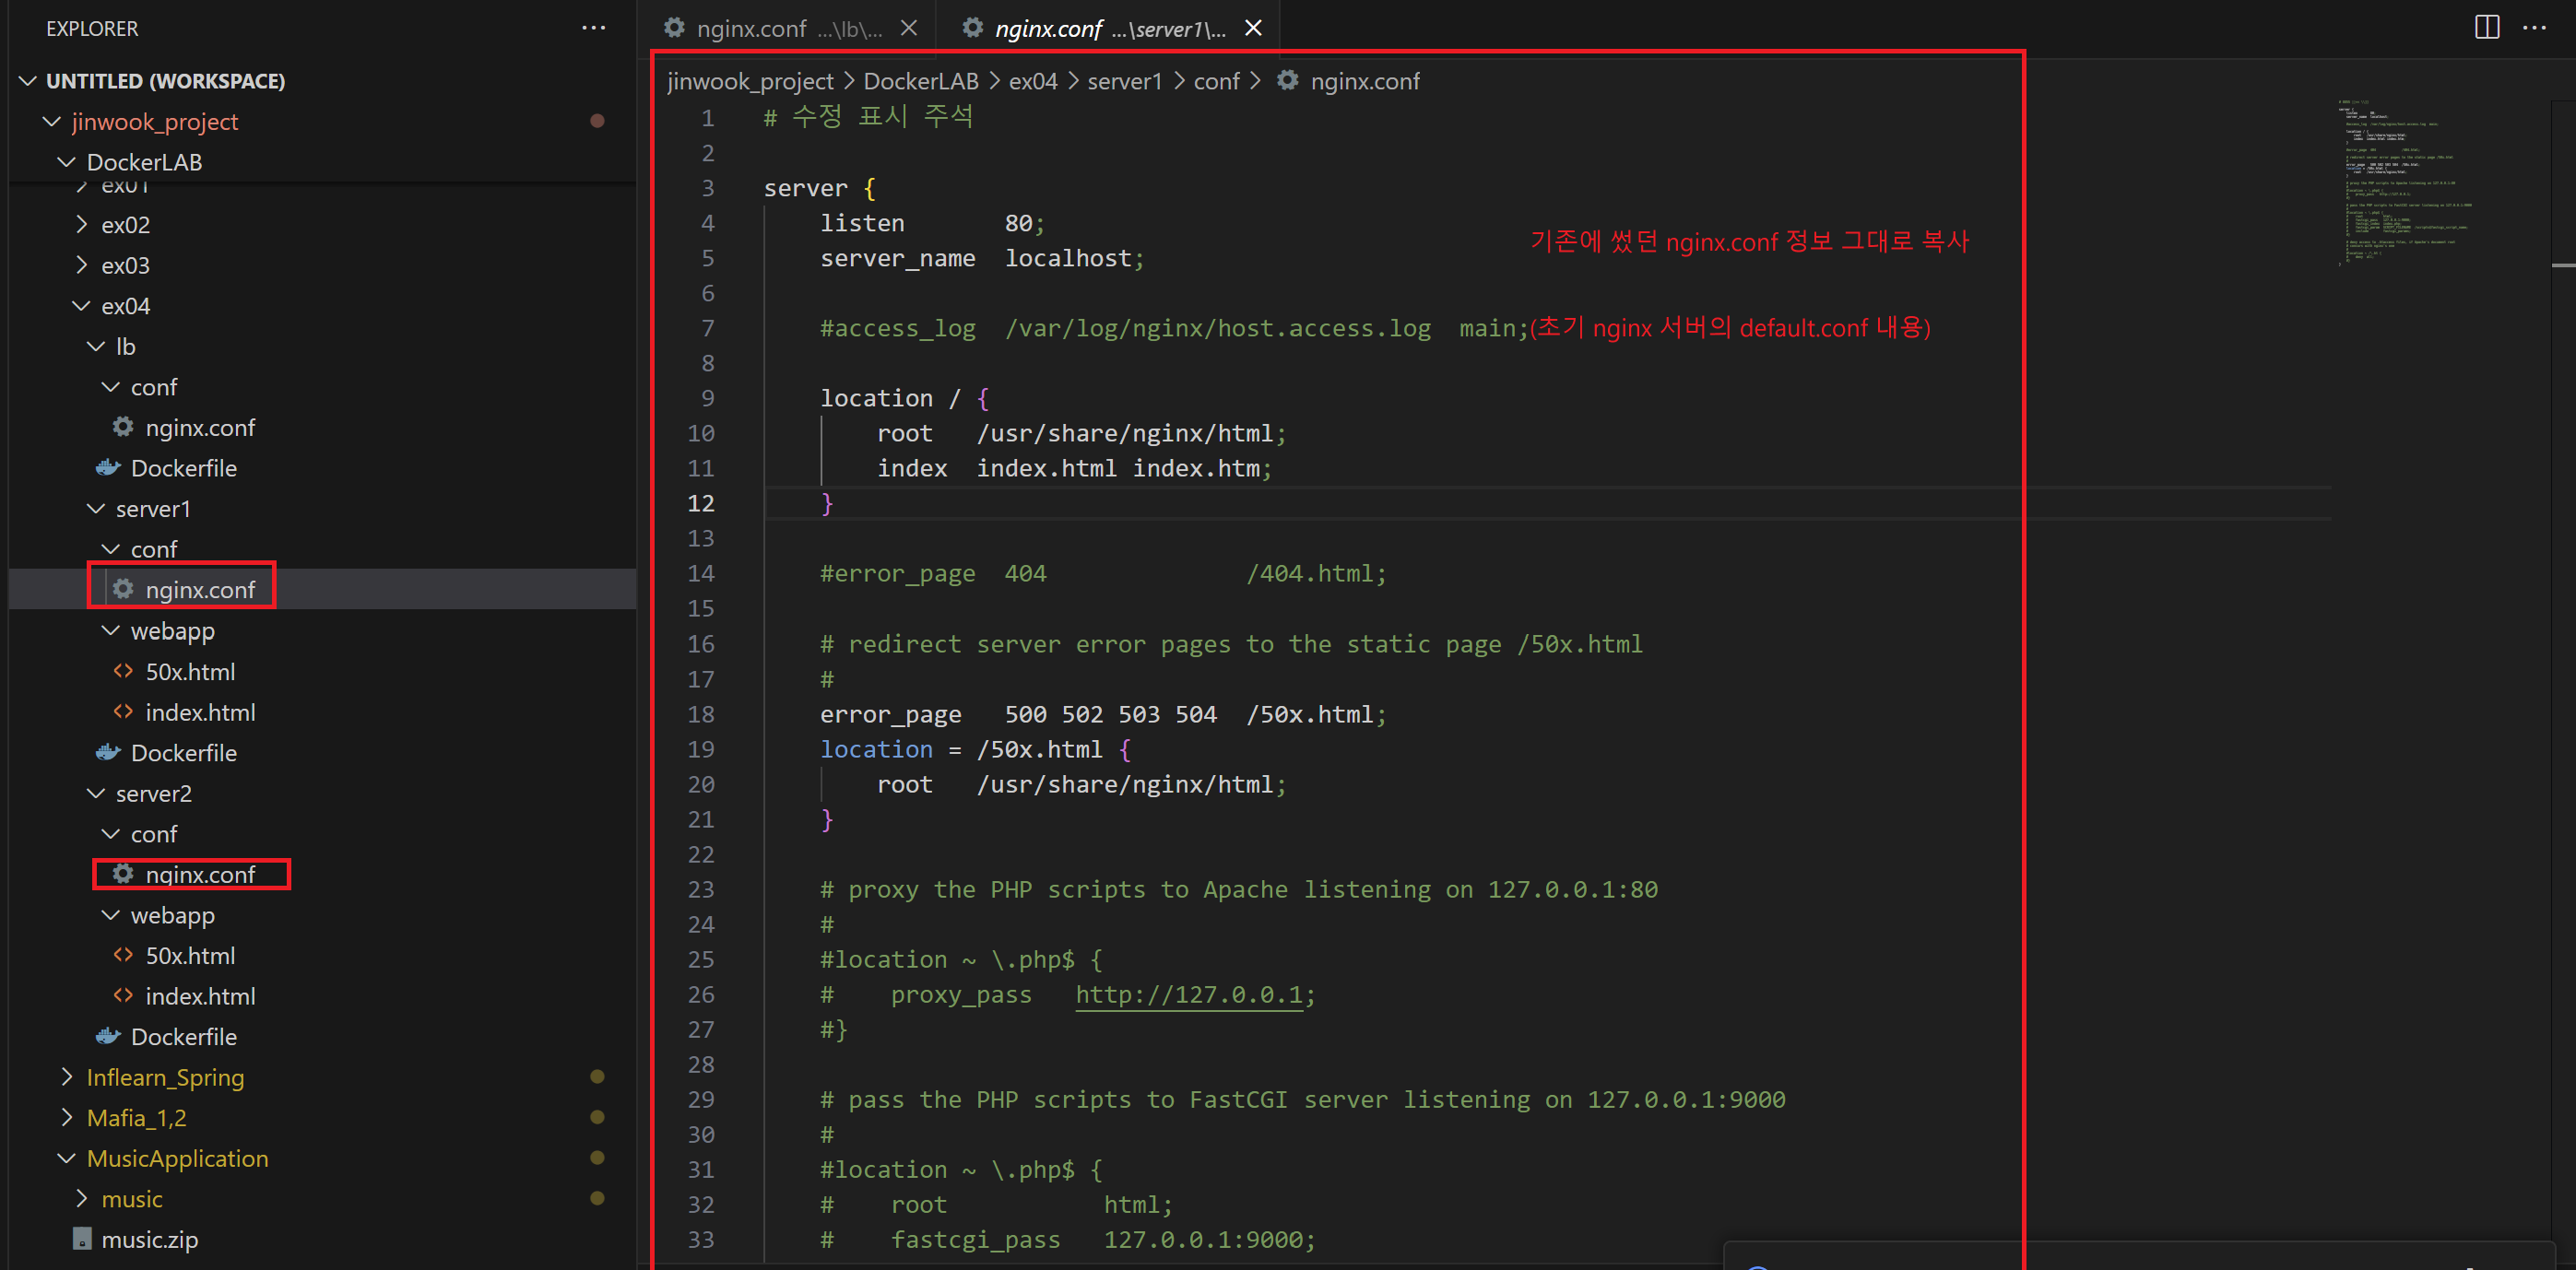Click HTML icon of server1 50x.html
Image resolution: width=2576 pixels, height=1270 pixels.
coord(123,671)
